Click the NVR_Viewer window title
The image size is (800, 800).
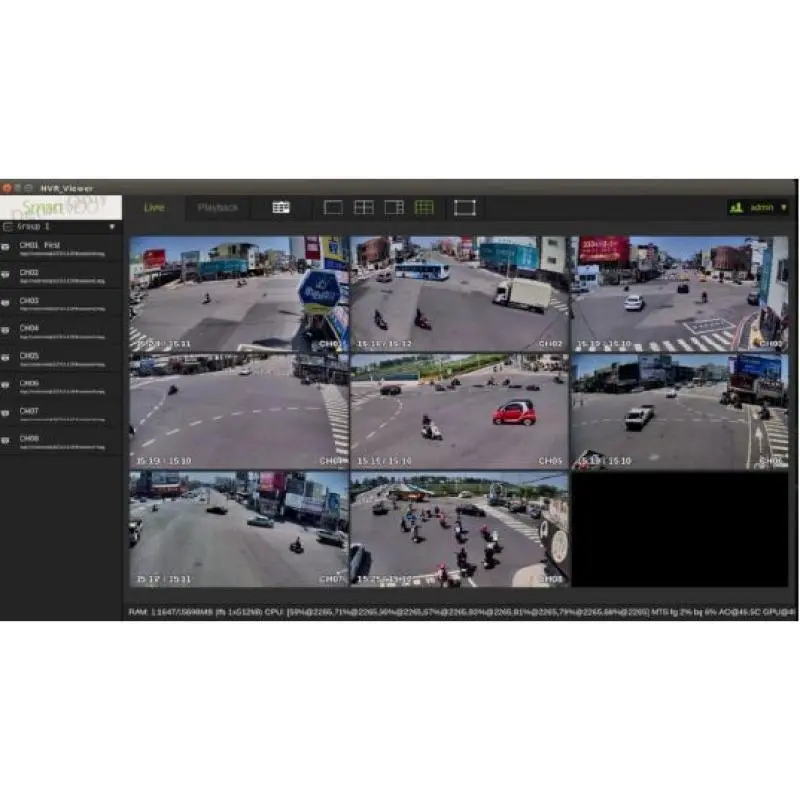click(67, 188)
